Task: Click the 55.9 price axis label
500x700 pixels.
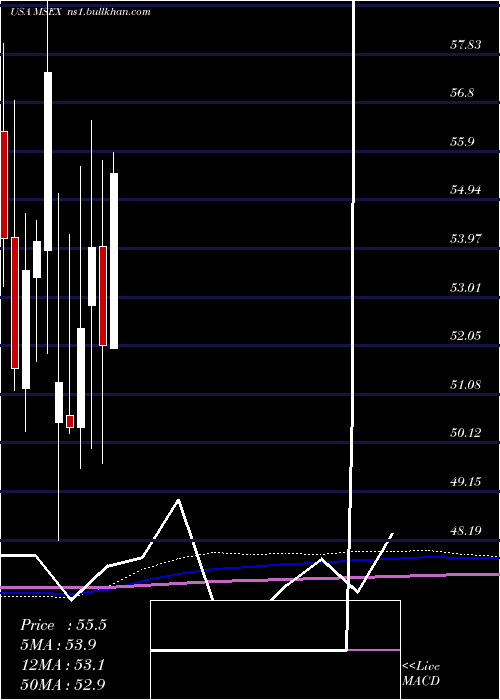Action: pyautogui.click(x=462, y=142)
